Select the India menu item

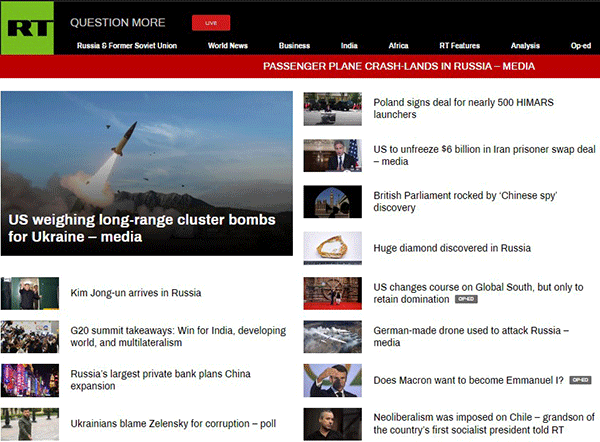point(349,46)
